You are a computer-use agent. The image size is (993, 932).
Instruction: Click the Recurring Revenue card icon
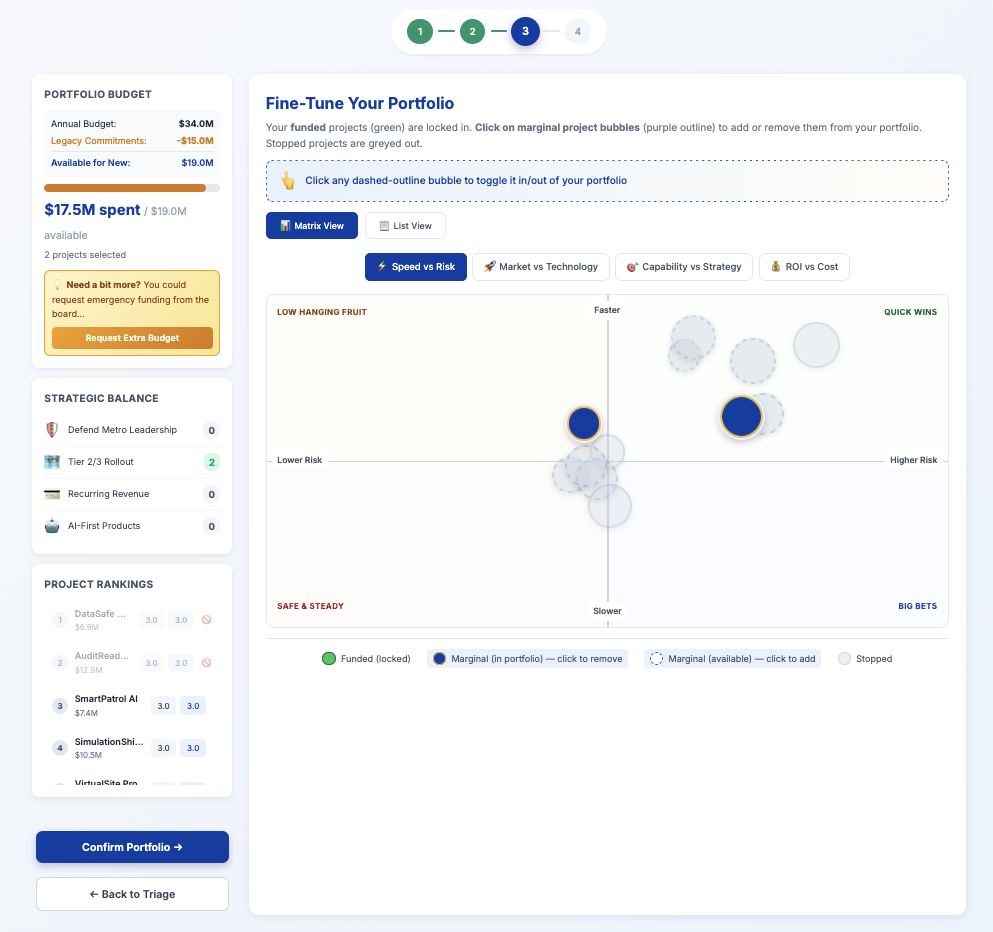click(x=52, y=494)
